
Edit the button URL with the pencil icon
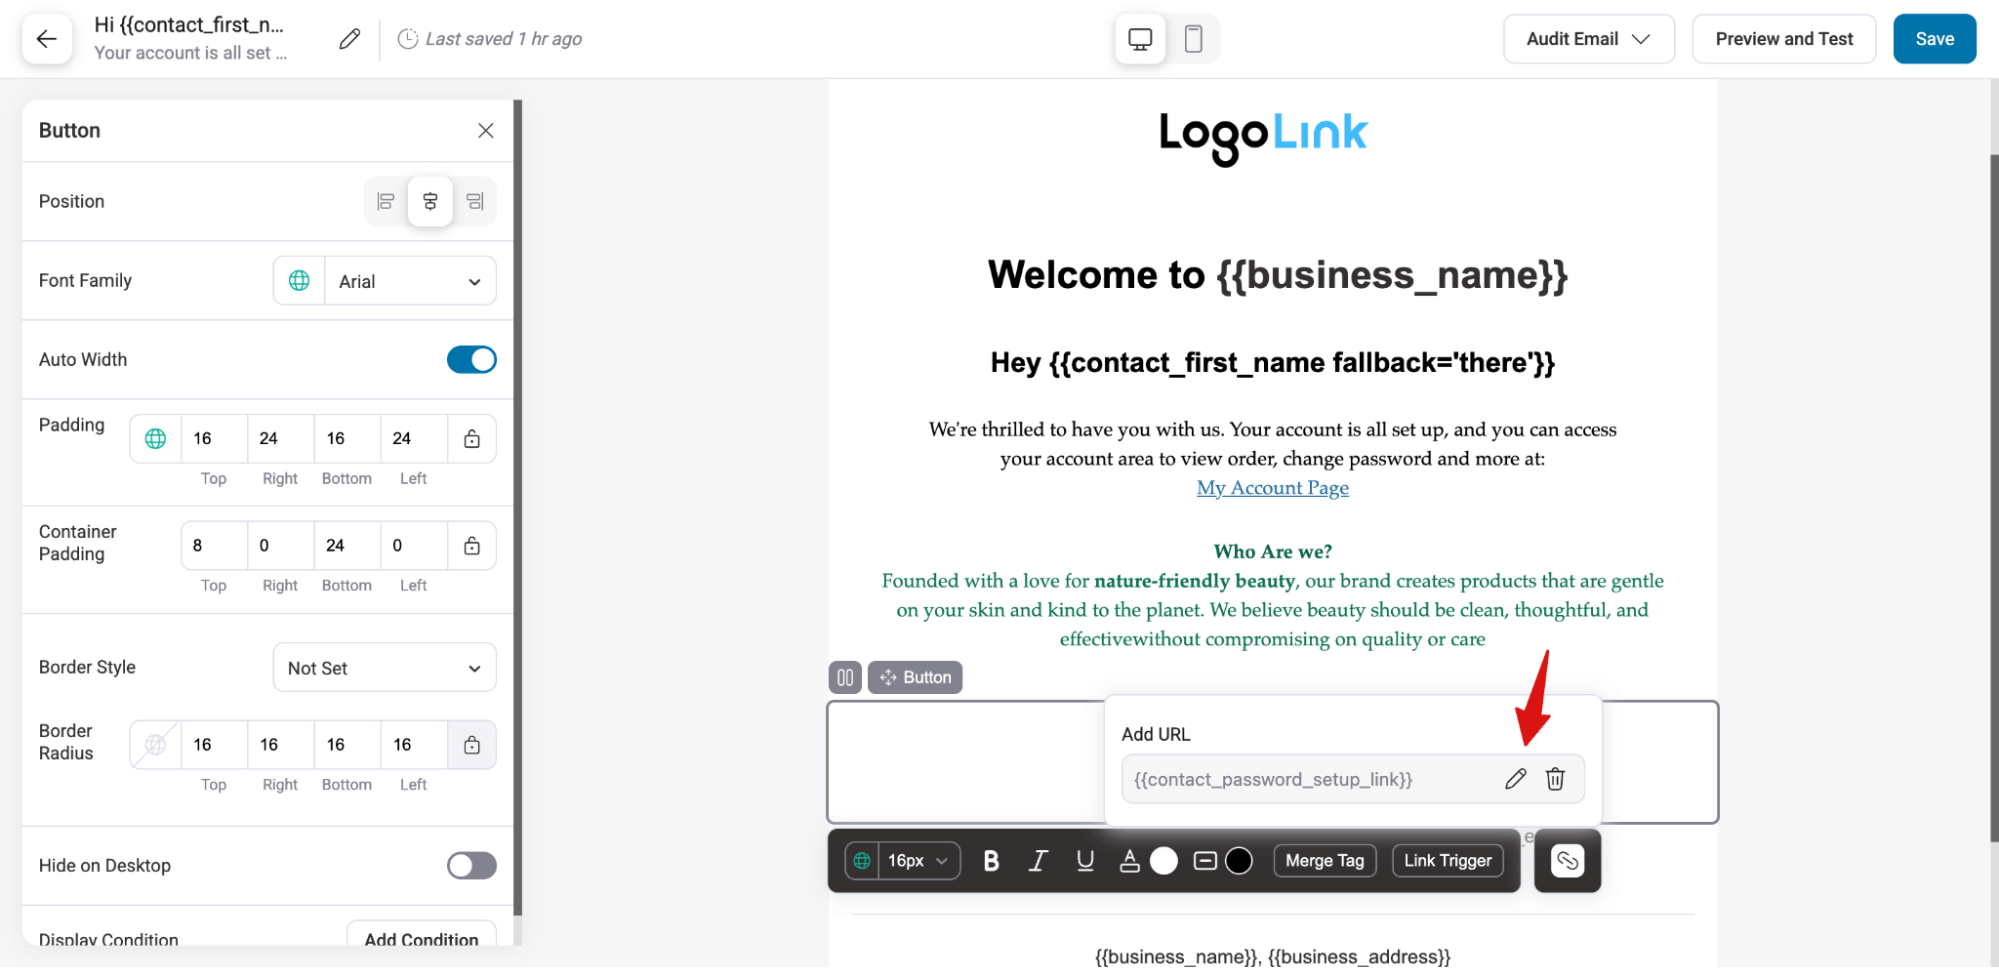pos(1516,778)
